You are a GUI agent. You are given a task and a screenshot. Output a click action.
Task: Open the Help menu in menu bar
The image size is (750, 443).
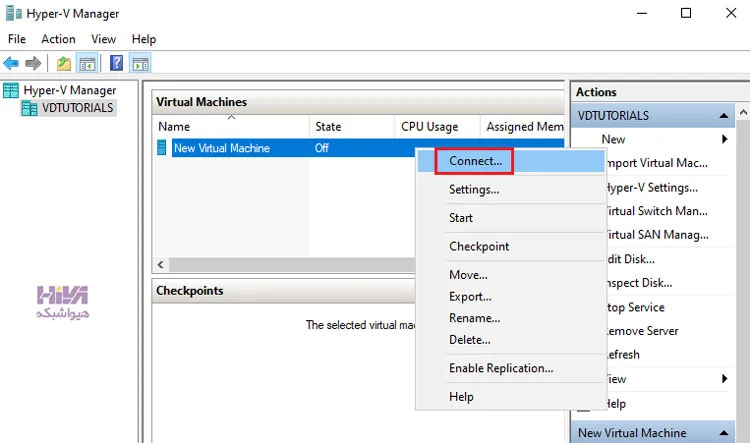(144, 39)
